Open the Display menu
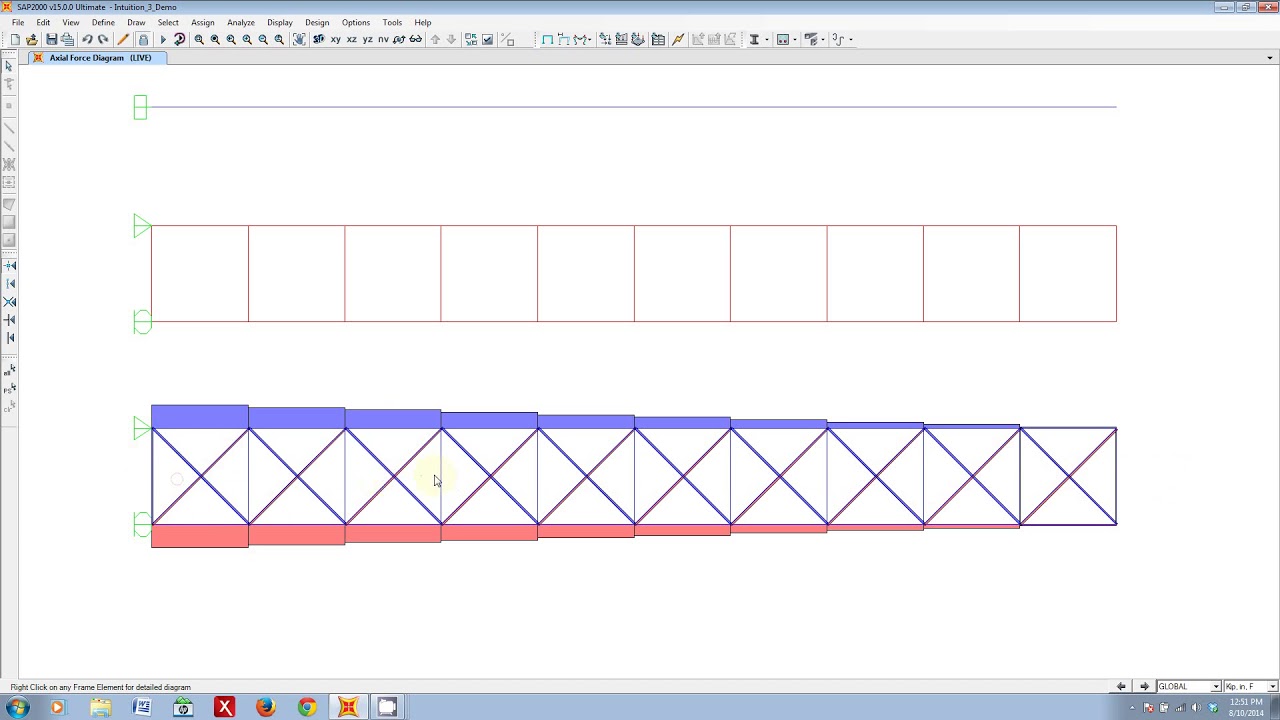 280,22
